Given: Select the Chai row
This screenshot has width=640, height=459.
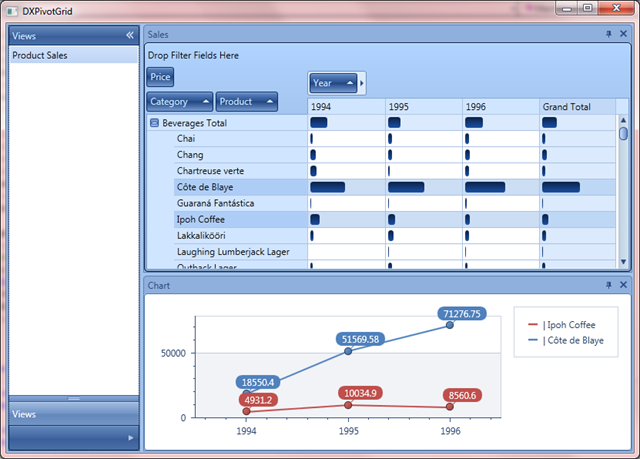Looking at the screenshot, I should 241,139.
